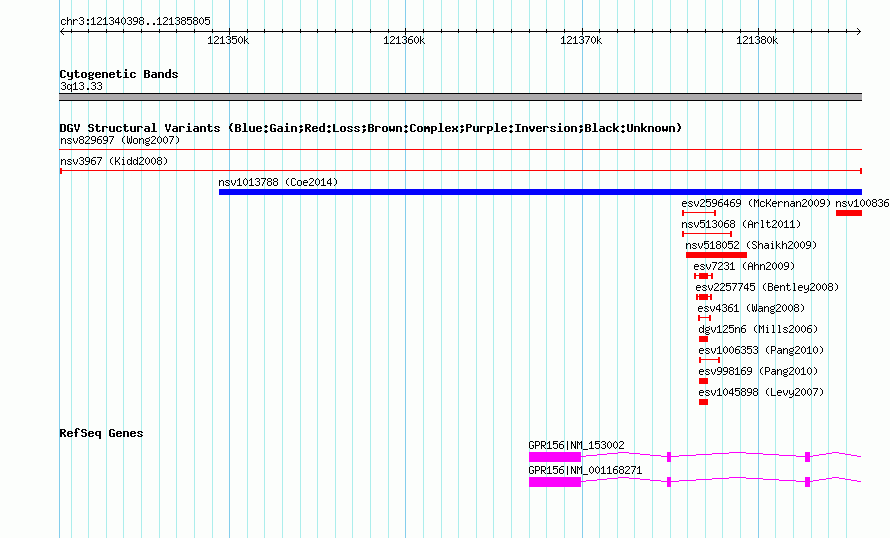The width and height of the screenshot is (890, 538).
Task: Click the 121350k ruler tick label
Action: (228, 40)
